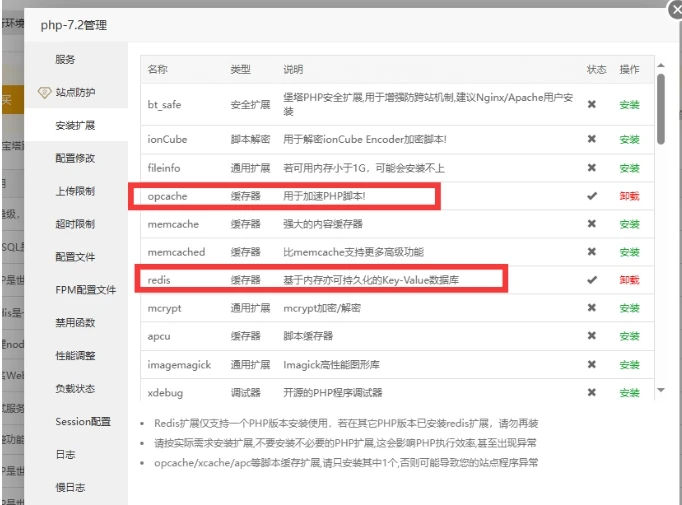Image resolution: width=682 pixels, height=505 pixels.
Task: Install the memcached extension
Action: click(x=629, y=252)
